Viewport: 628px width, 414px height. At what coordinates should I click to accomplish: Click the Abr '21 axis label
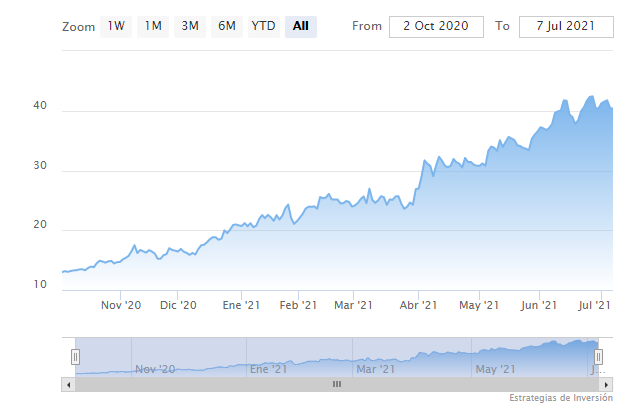(418, 305)
